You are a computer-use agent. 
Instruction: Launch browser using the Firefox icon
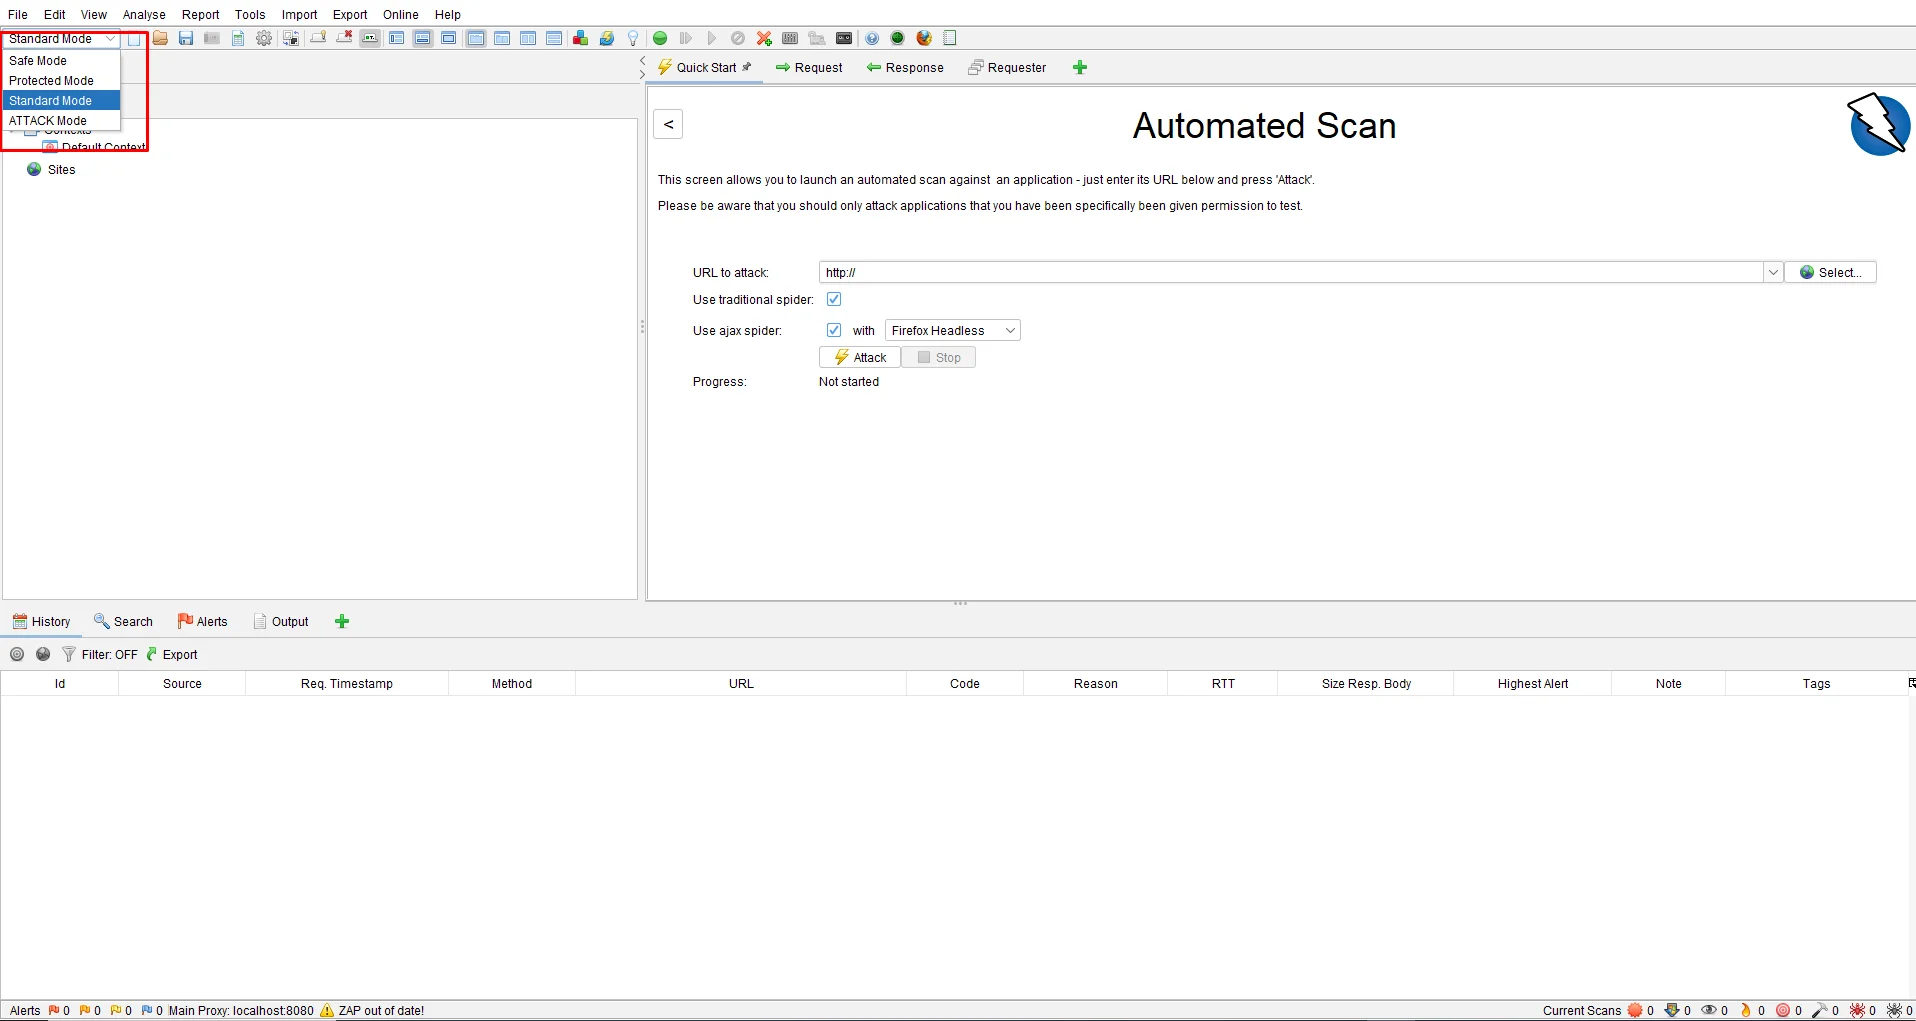924,38
